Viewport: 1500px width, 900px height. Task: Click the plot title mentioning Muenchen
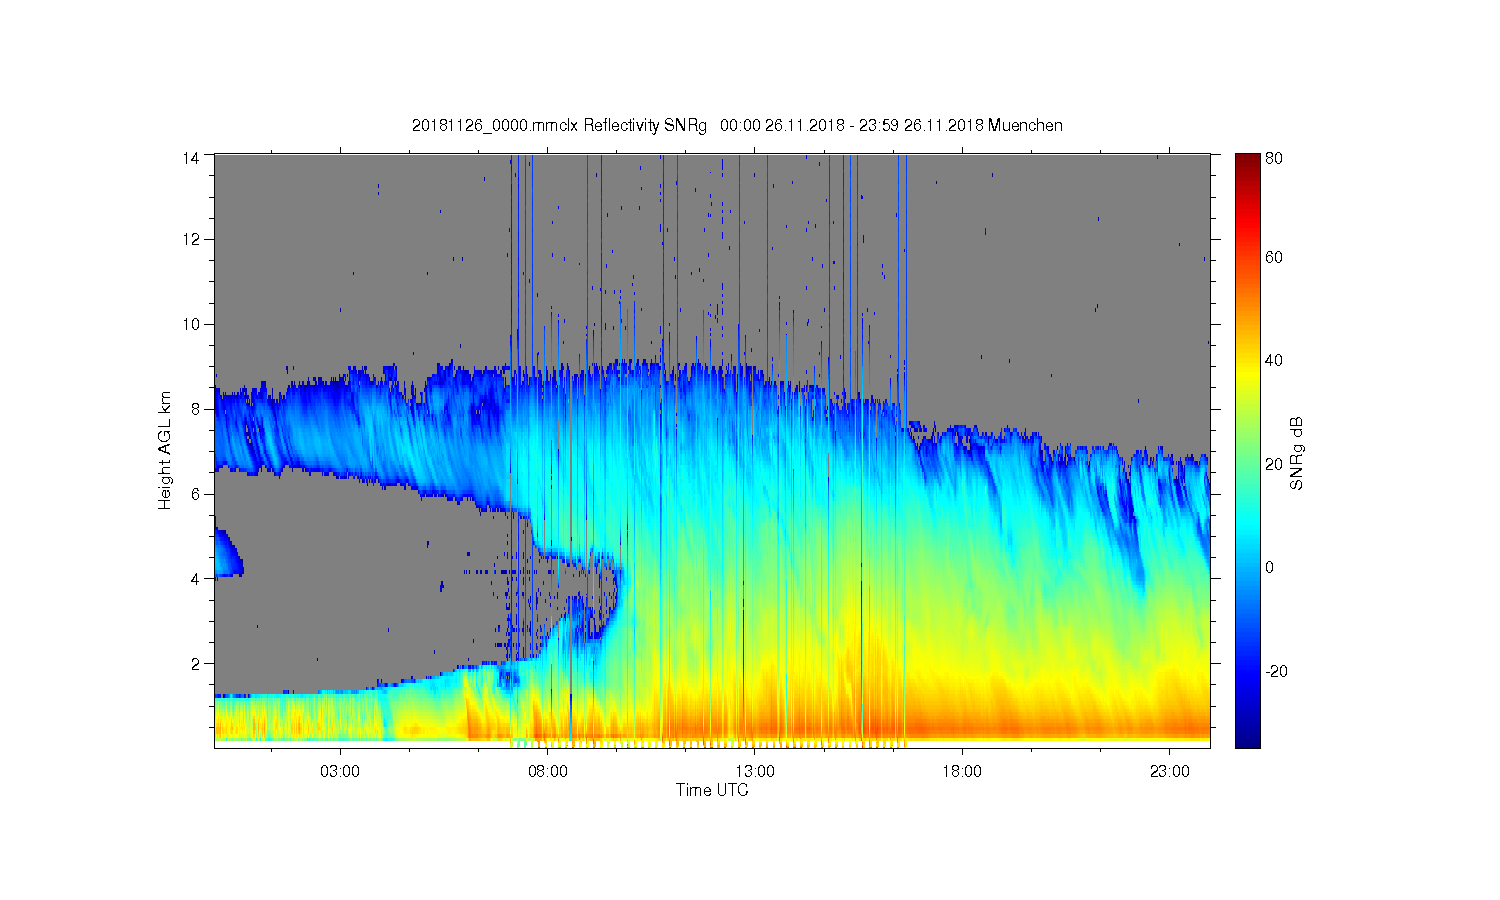[x=737, y=126]
